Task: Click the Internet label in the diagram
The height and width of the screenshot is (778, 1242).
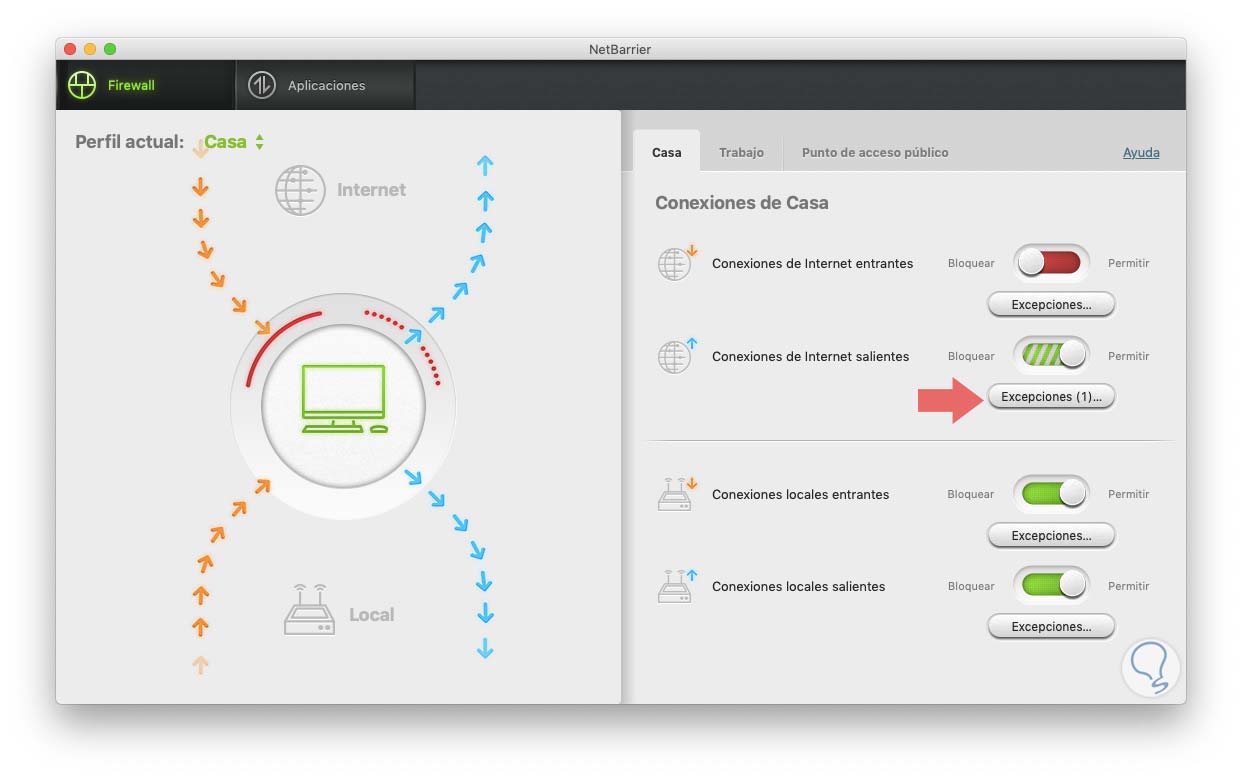Action: 371,190
